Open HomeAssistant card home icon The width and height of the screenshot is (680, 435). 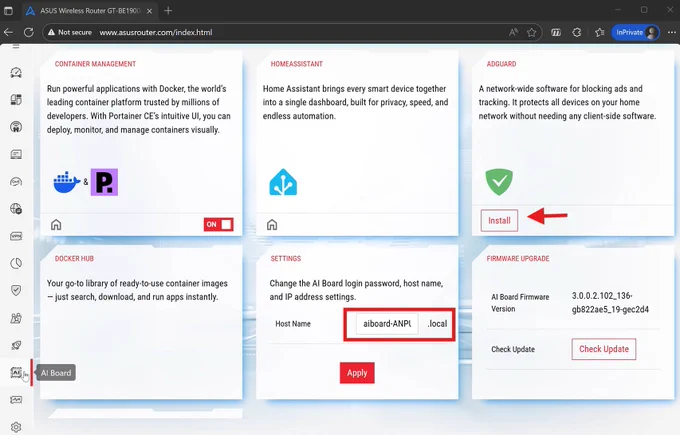pos(272,225)
